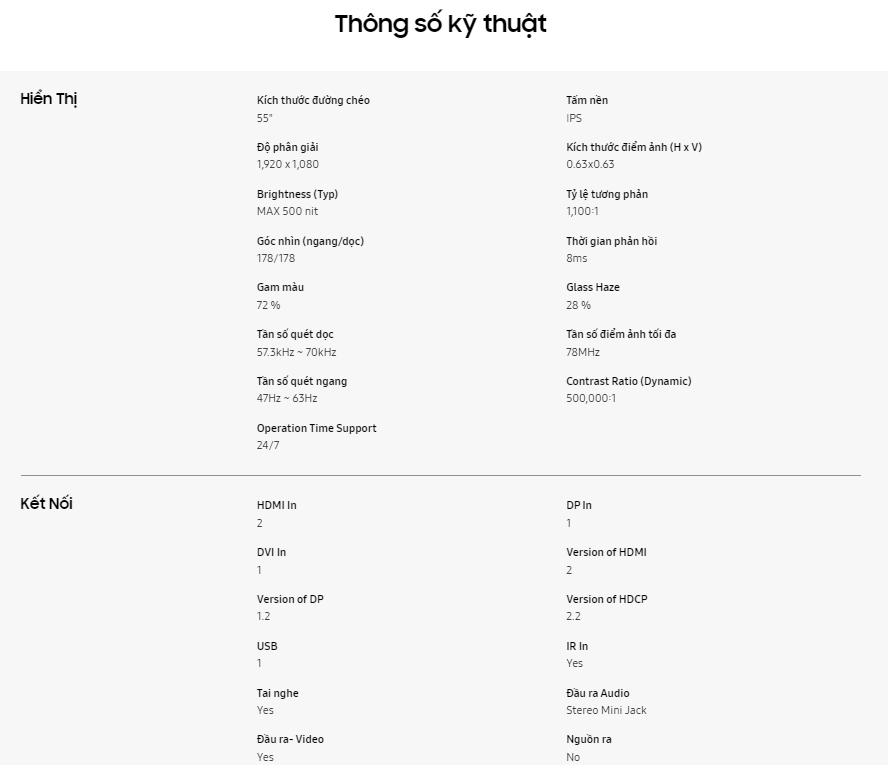Screen dimensions: 888x765
Task: Select the "Hiển Thị" section title
Action: [49, 99]
